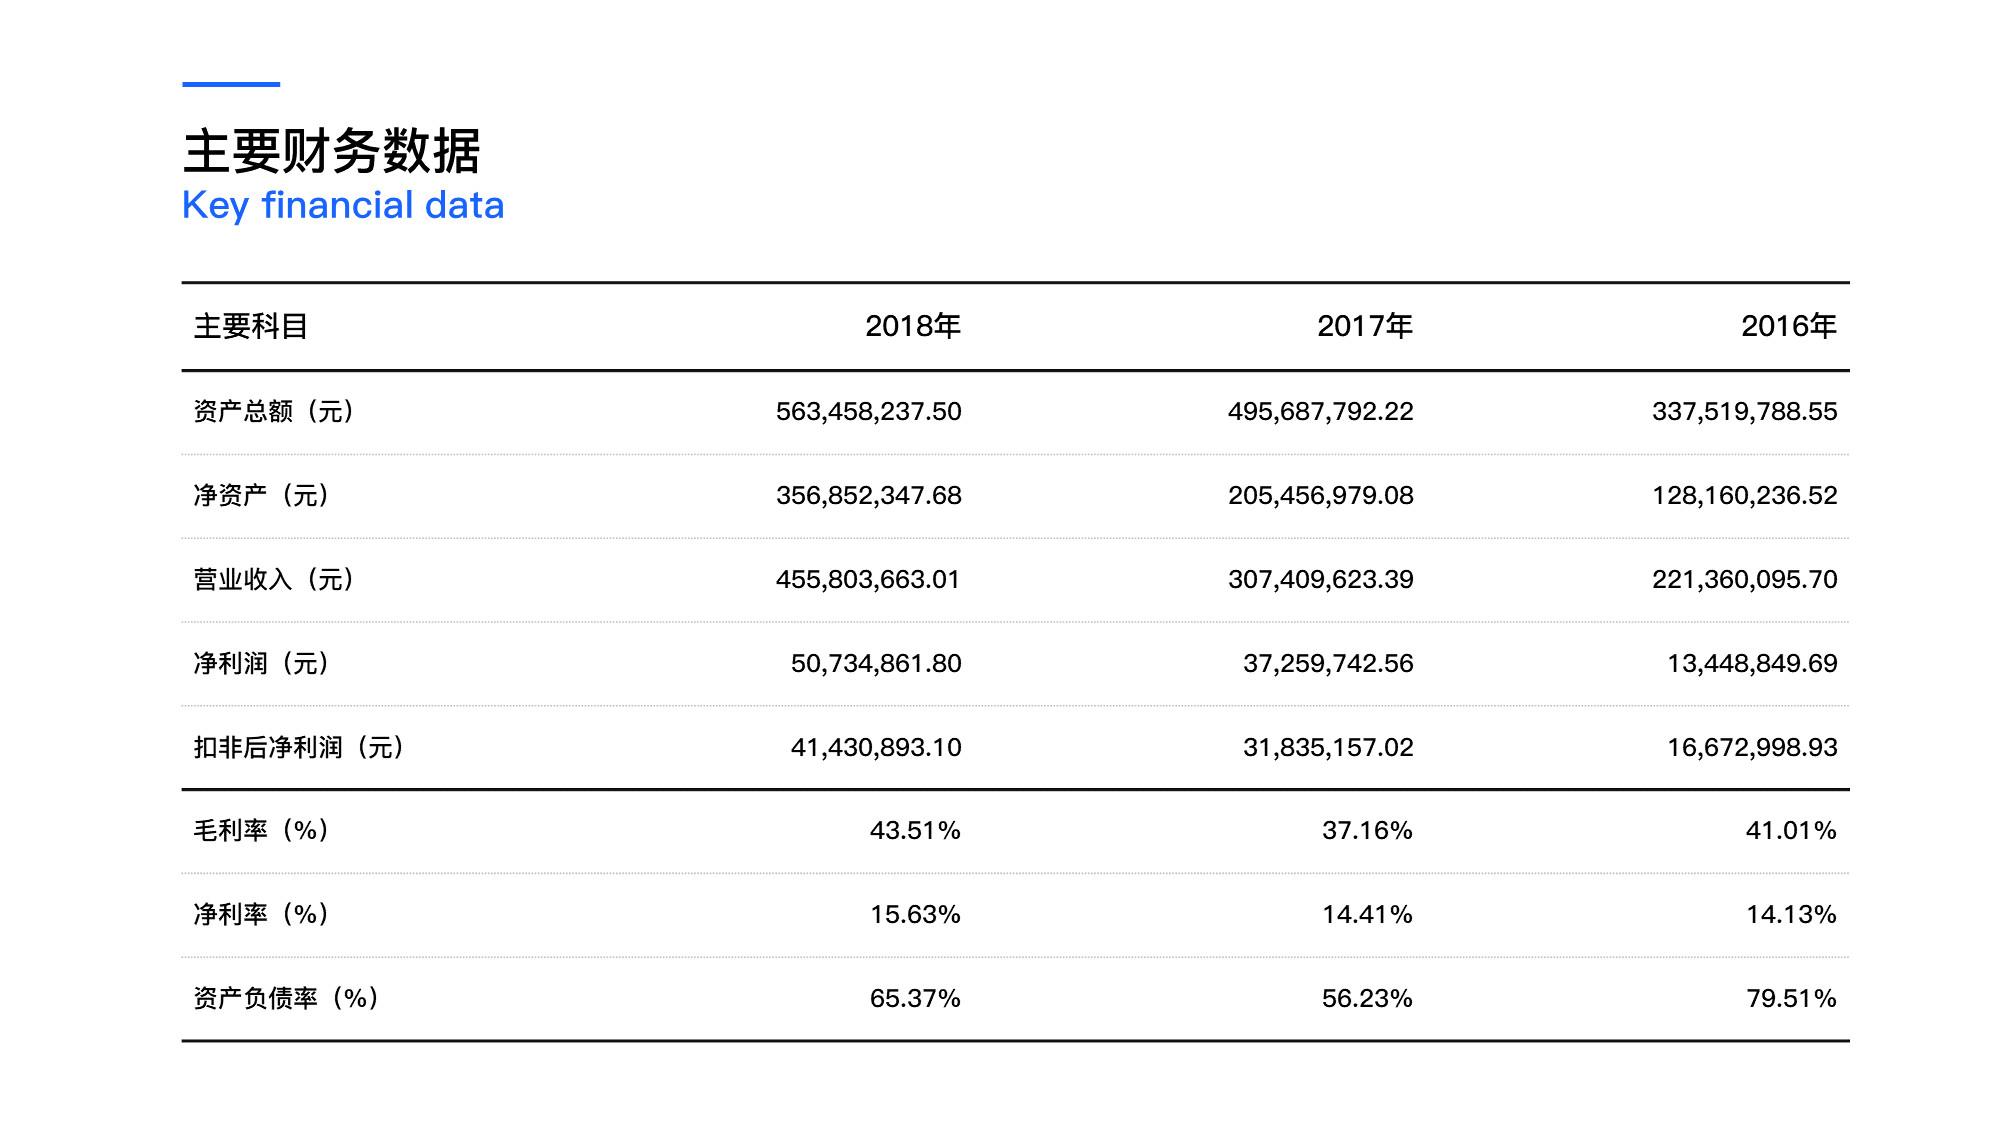Image resolution: width=2000 pixels, height=1125 pixels.
Task: Select the cell 205,456,979.08
Action: pos(1320,495)
